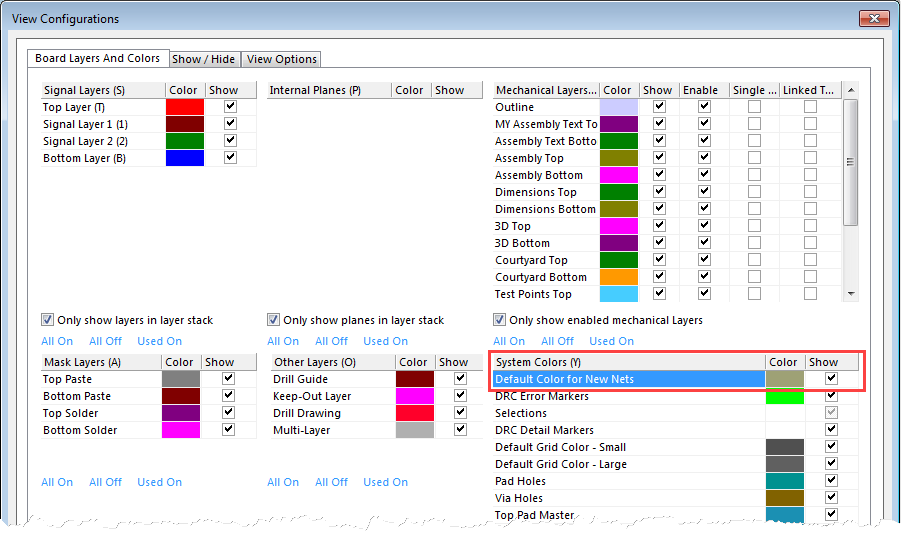
Task: Uncheck Only show enabled mechanical Layers
Action: click(500, 320)
